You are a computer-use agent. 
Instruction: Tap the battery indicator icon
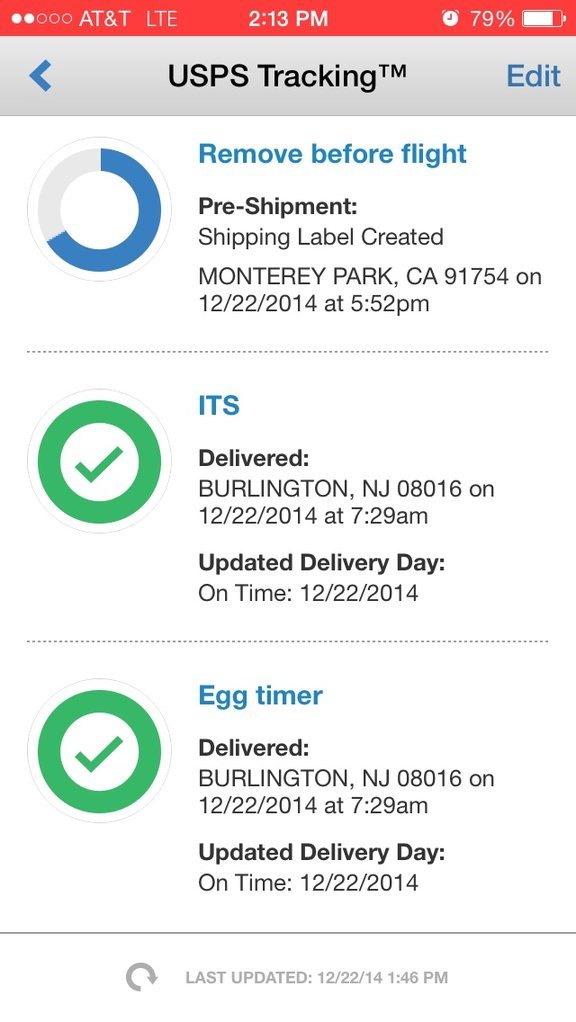point(544,18)
